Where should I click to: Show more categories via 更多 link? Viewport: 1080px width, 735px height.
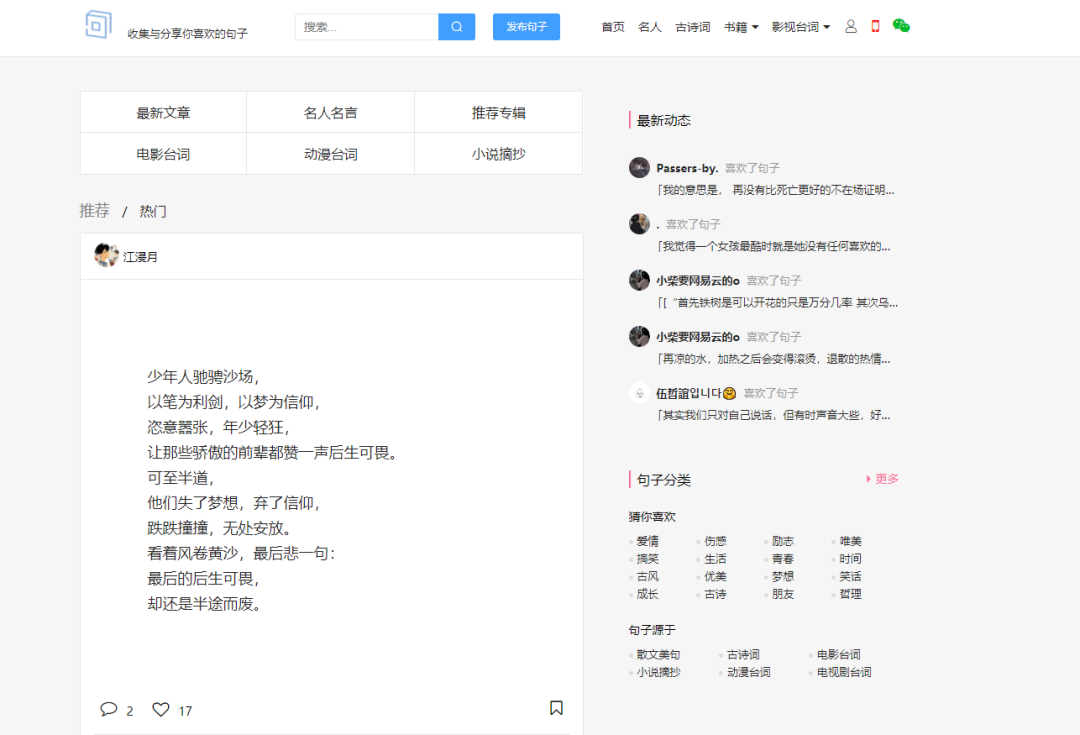point(883,479)
